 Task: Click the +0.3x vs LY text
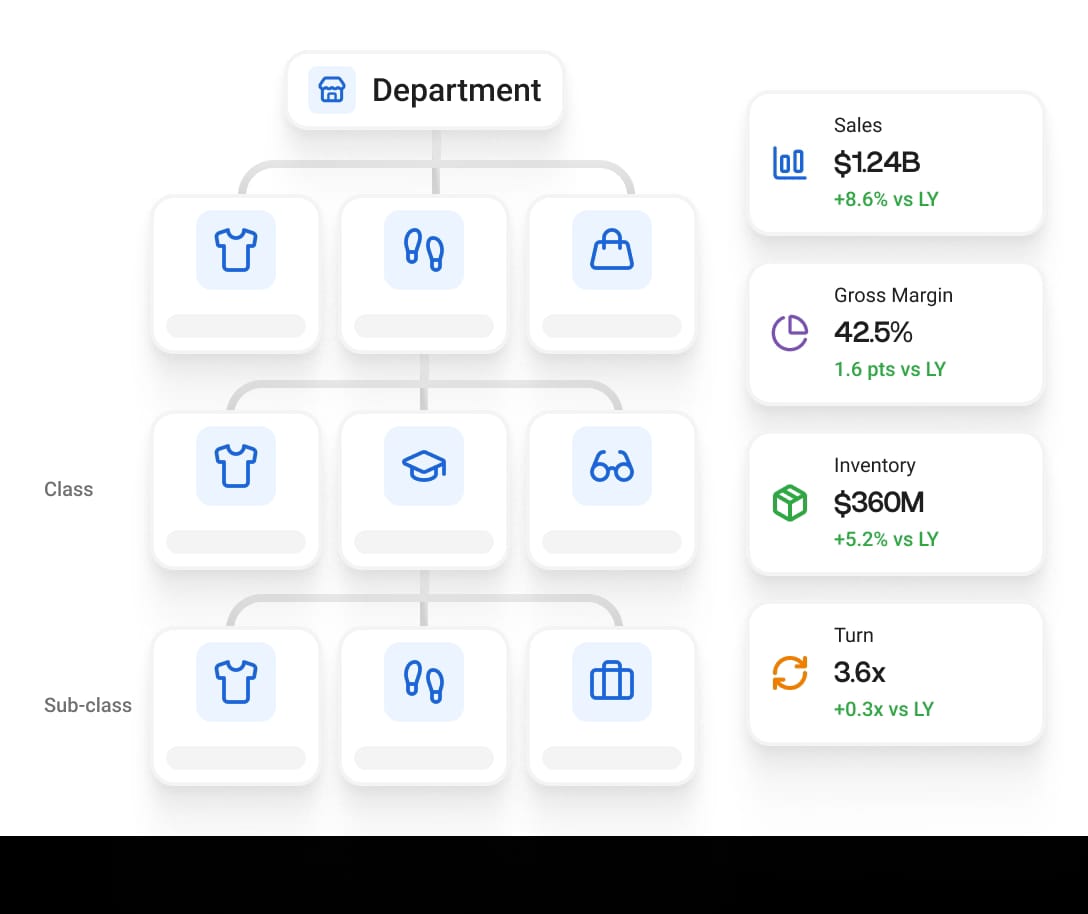click(x=884, y=709)
